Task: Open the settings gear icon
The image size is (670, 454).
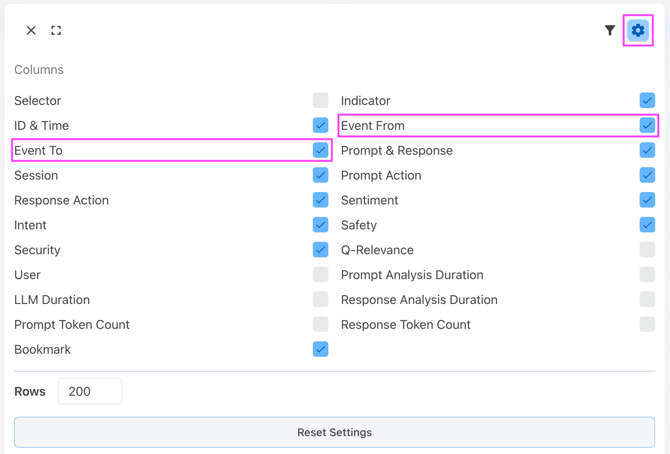Action: click(x=638, y=31)
